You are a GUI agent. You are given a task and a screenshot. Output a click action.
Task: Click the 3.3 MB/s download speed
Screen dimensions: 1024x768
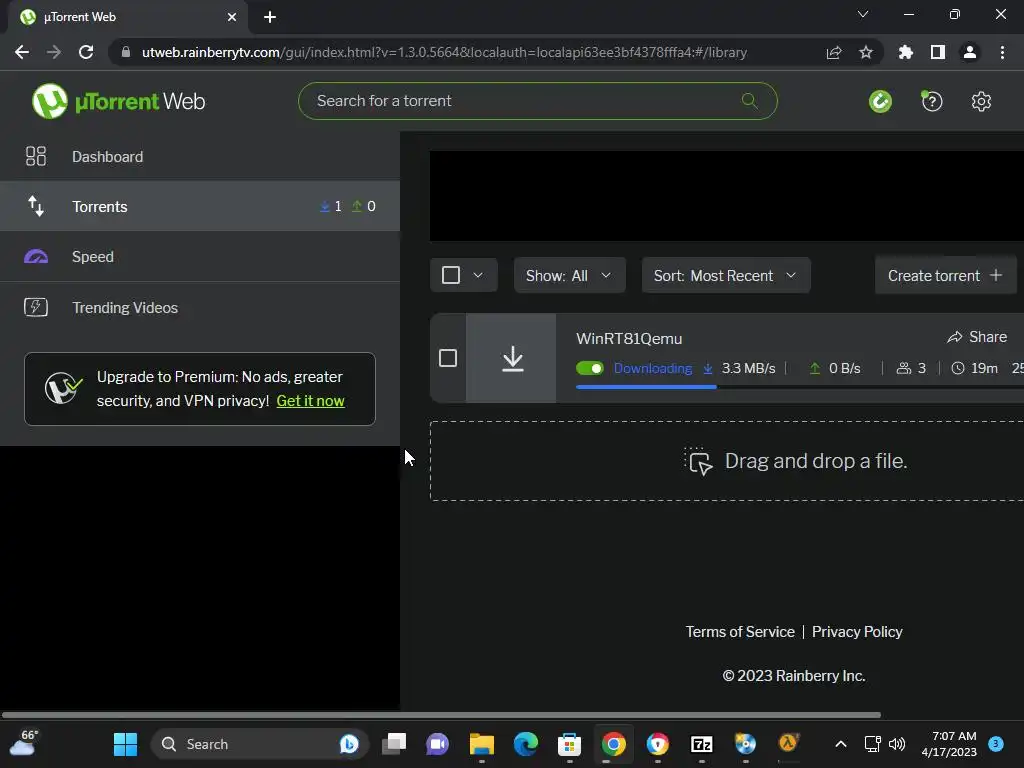pos(748,368)
